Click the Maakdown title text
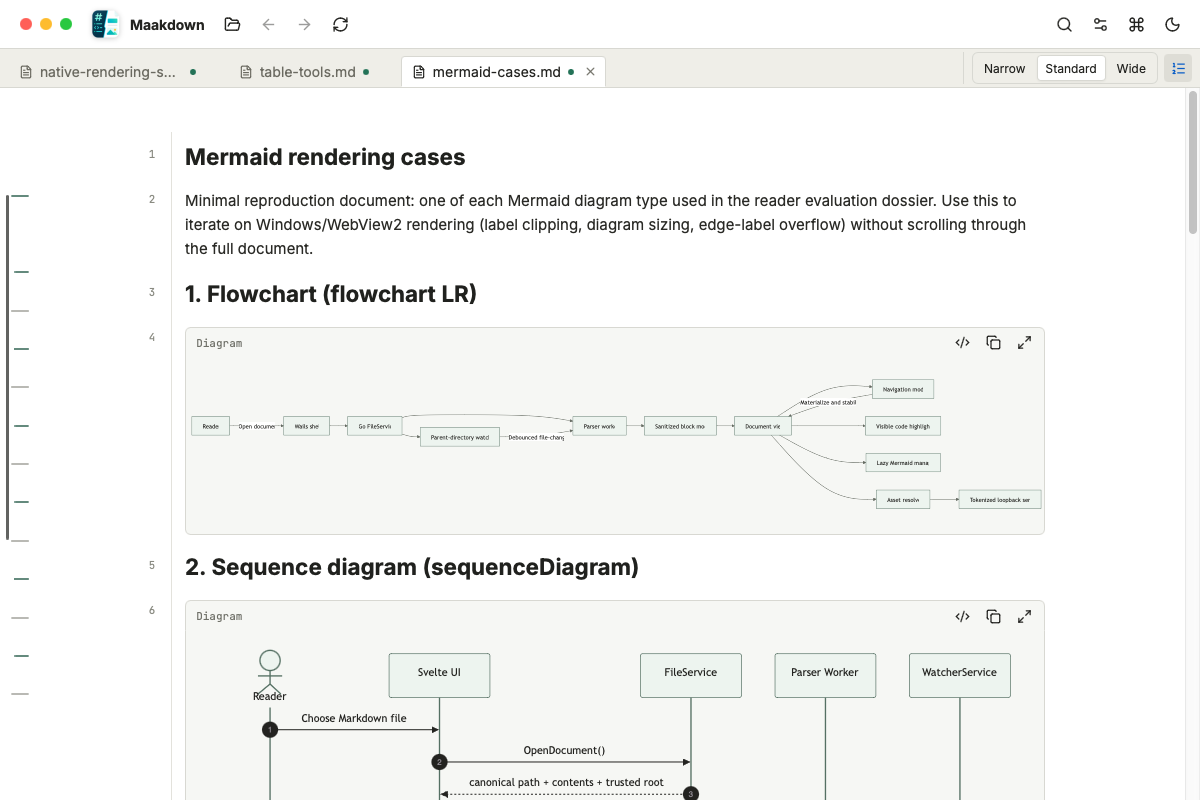 click(x=167, y=25)
